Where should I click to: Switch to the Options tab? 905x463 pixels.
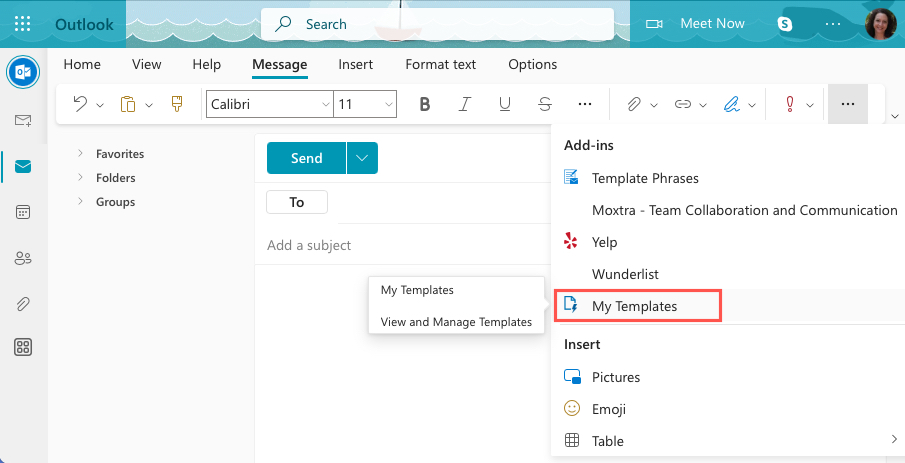tap(533, 64)
